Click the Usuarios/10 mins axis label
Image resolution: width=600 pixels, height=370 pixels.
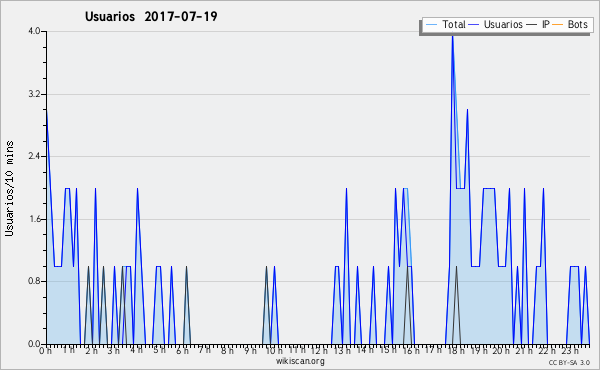(x=9, y=188)
